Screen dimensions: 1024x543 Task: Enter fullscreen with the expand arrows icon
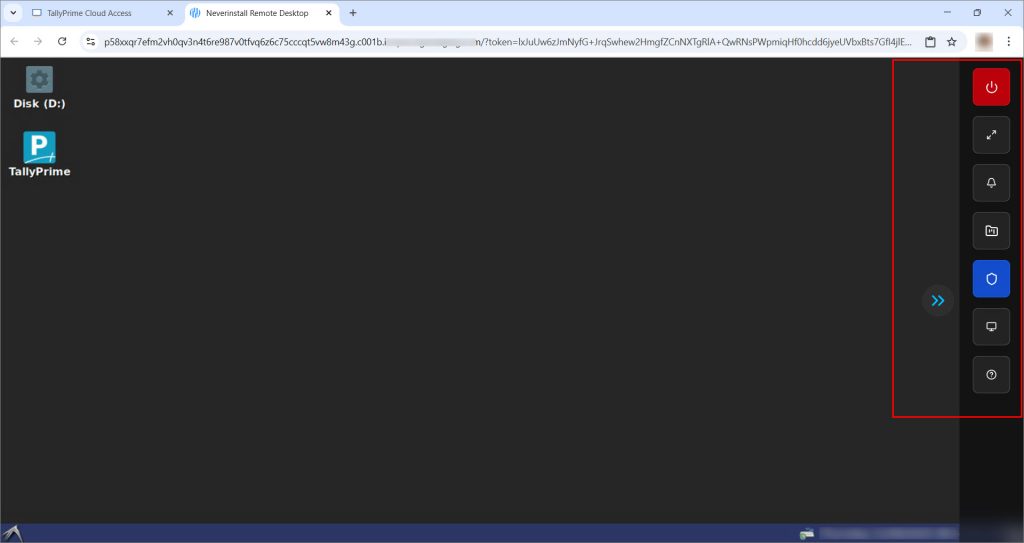(991, 135)
